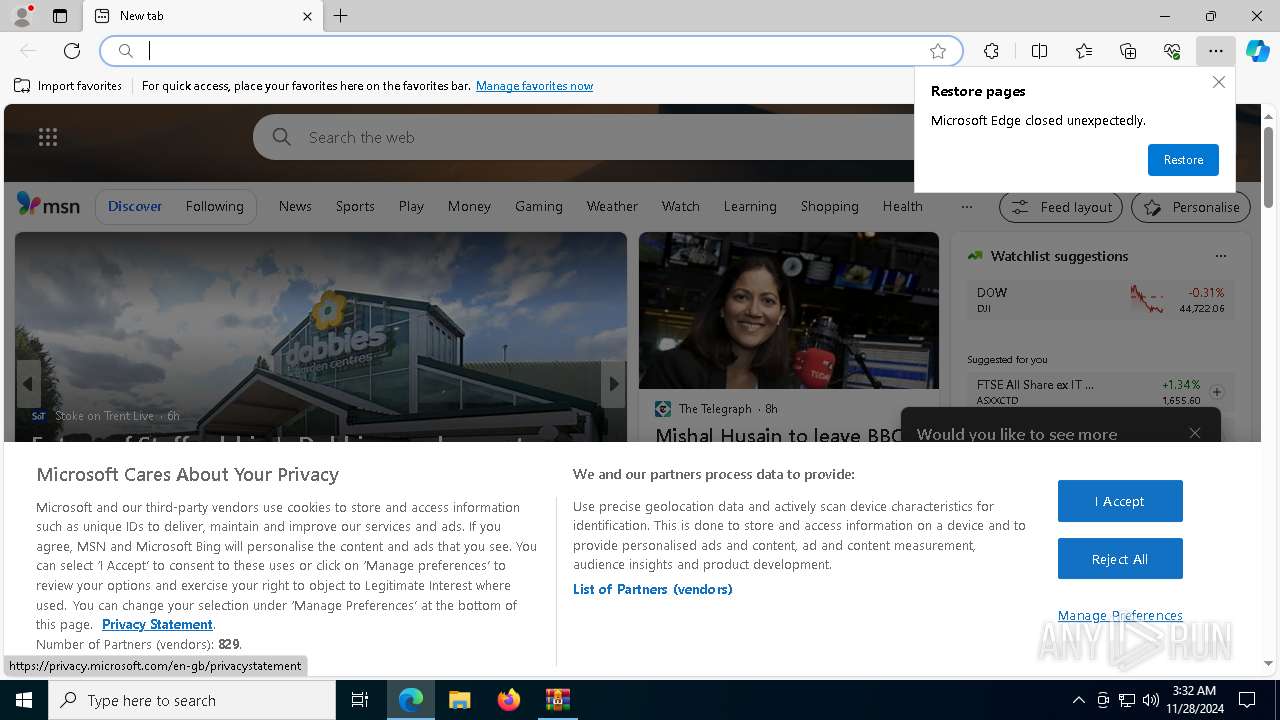The width and height of the screenshot is (1280, 720).
Task: Open the Play category
Action: (411, 206)
